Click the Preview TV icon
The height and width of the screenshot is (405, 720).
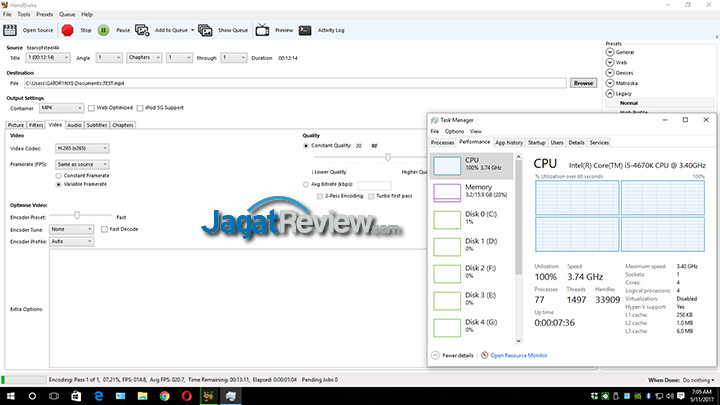click(262, 30)
